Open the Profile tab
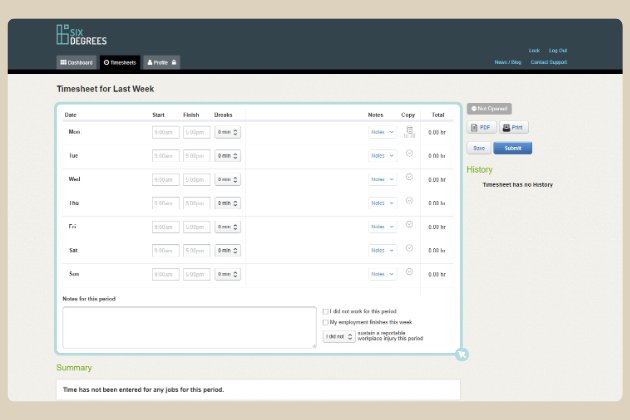The image size is (630, 420). [x=162, y=62]
